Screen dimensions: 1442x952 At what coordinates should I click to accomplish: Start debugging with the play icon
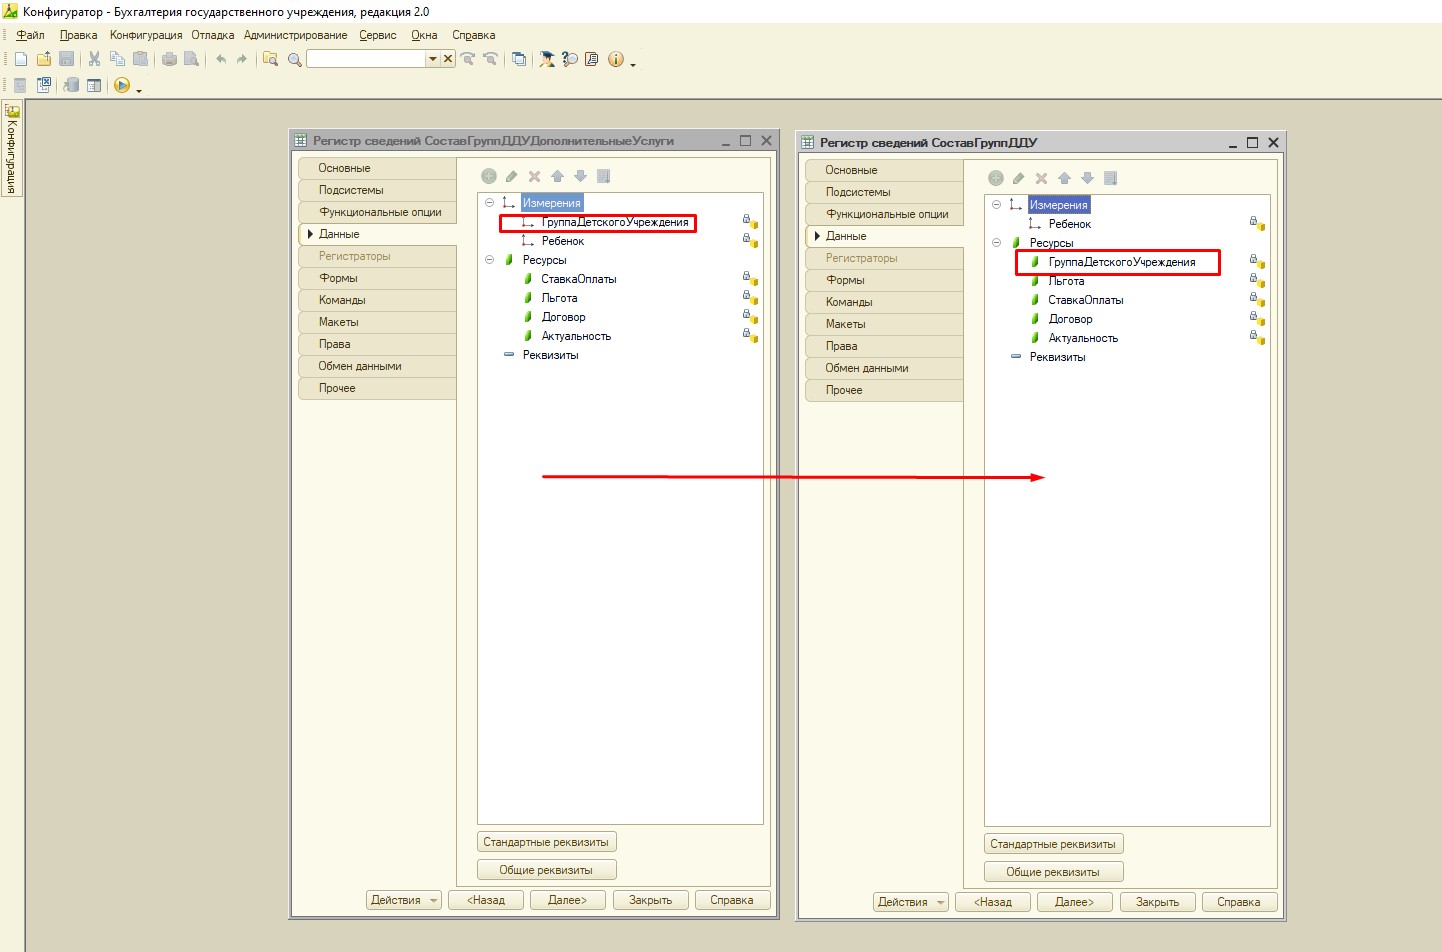(122, 86)
